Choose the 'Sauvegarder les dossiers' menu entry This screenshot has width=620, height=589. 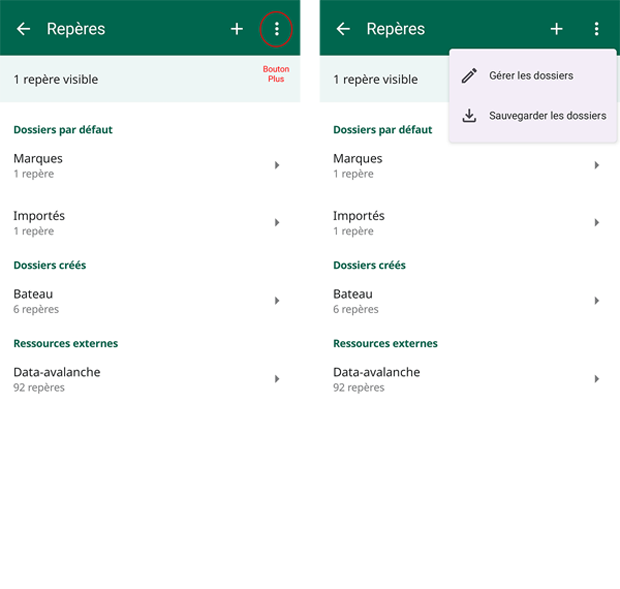547,115
